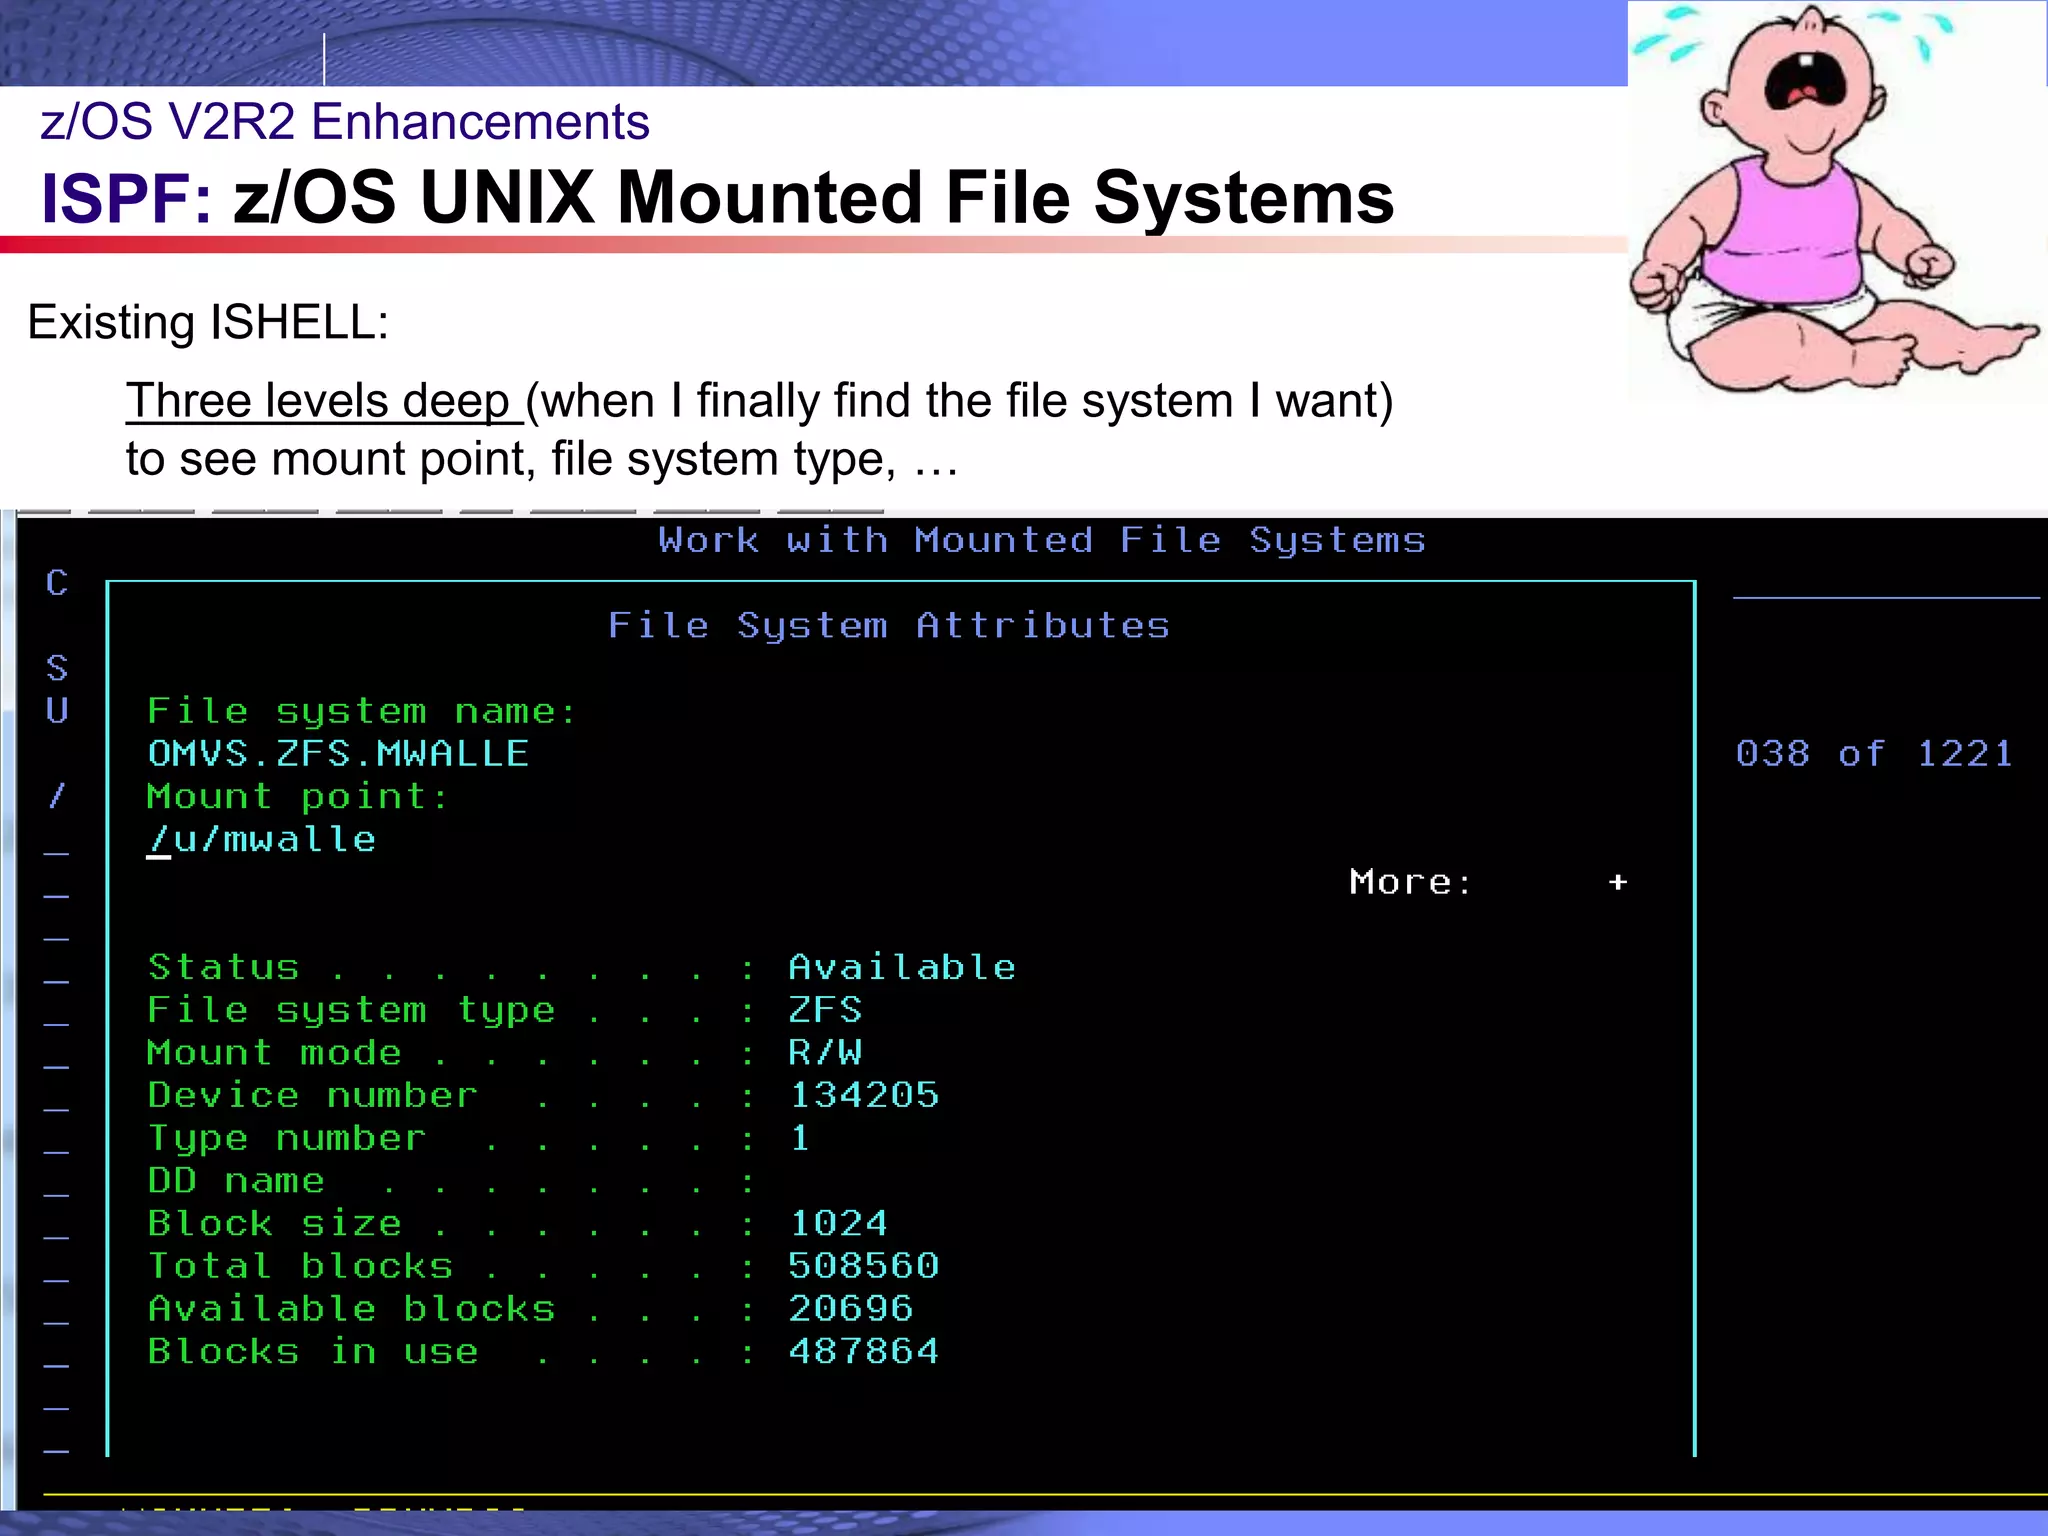Click the Type number value 1
Viewport: 2048px width, 1536px height.
click(x=800, y=1138)
